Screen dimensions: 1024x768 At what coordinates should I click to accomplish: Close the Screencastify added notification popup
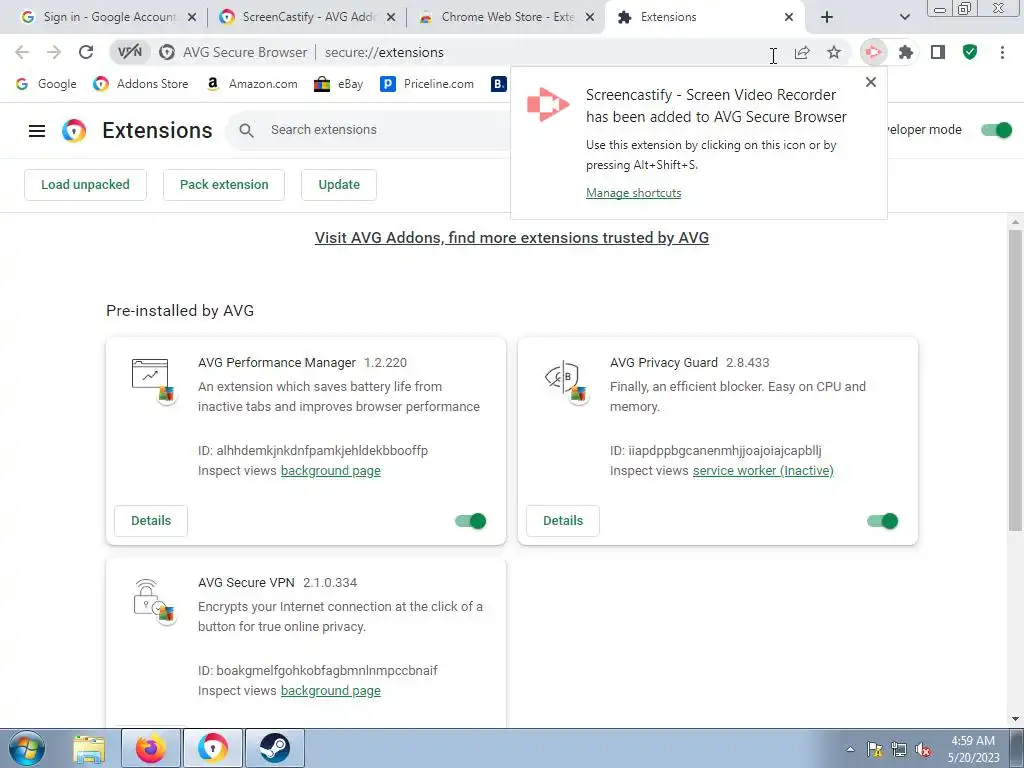pos(871,82)
